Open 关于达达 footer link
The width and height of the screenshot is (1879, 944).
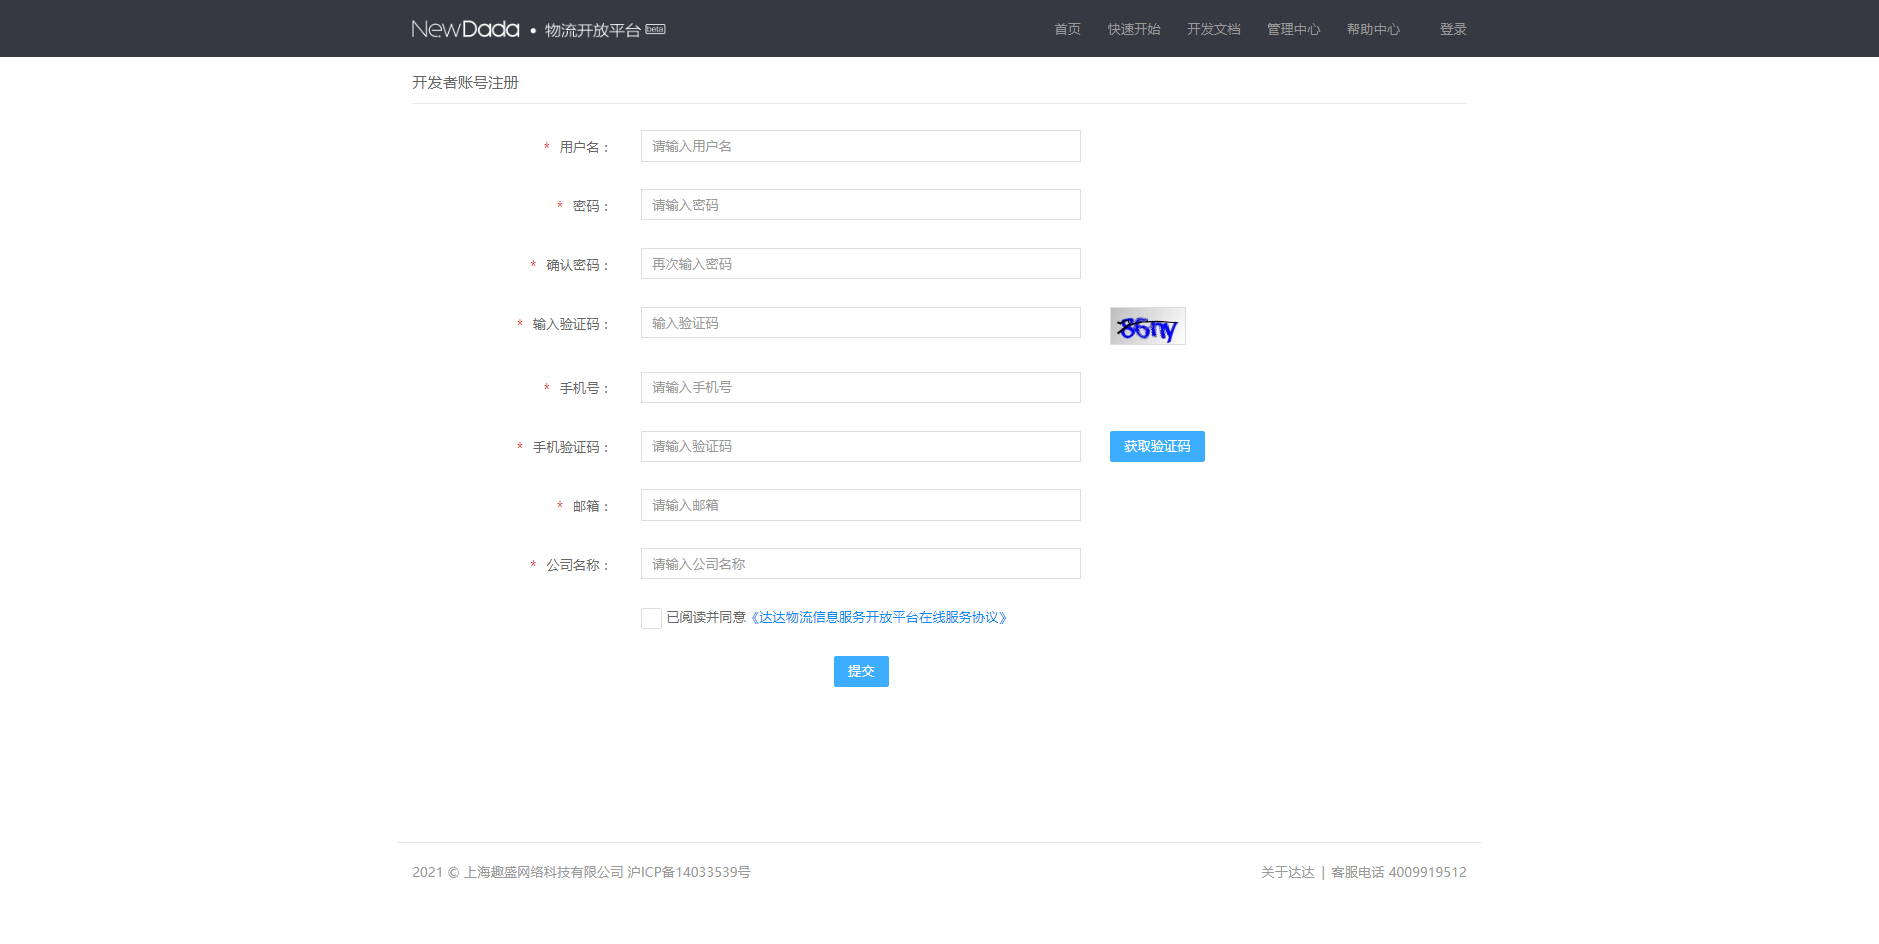[1287, 872]
